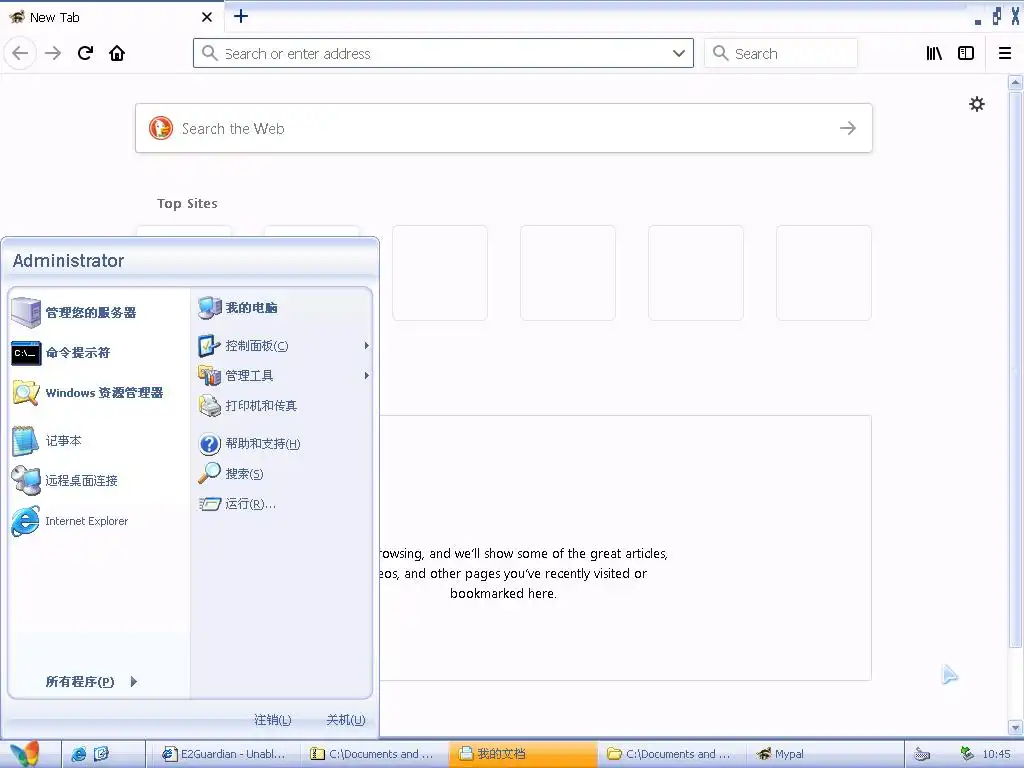Expand All Programs (所有程序)
Image resolution: width=1024 pixels, height=768 pixels.
tap(91, 682)
